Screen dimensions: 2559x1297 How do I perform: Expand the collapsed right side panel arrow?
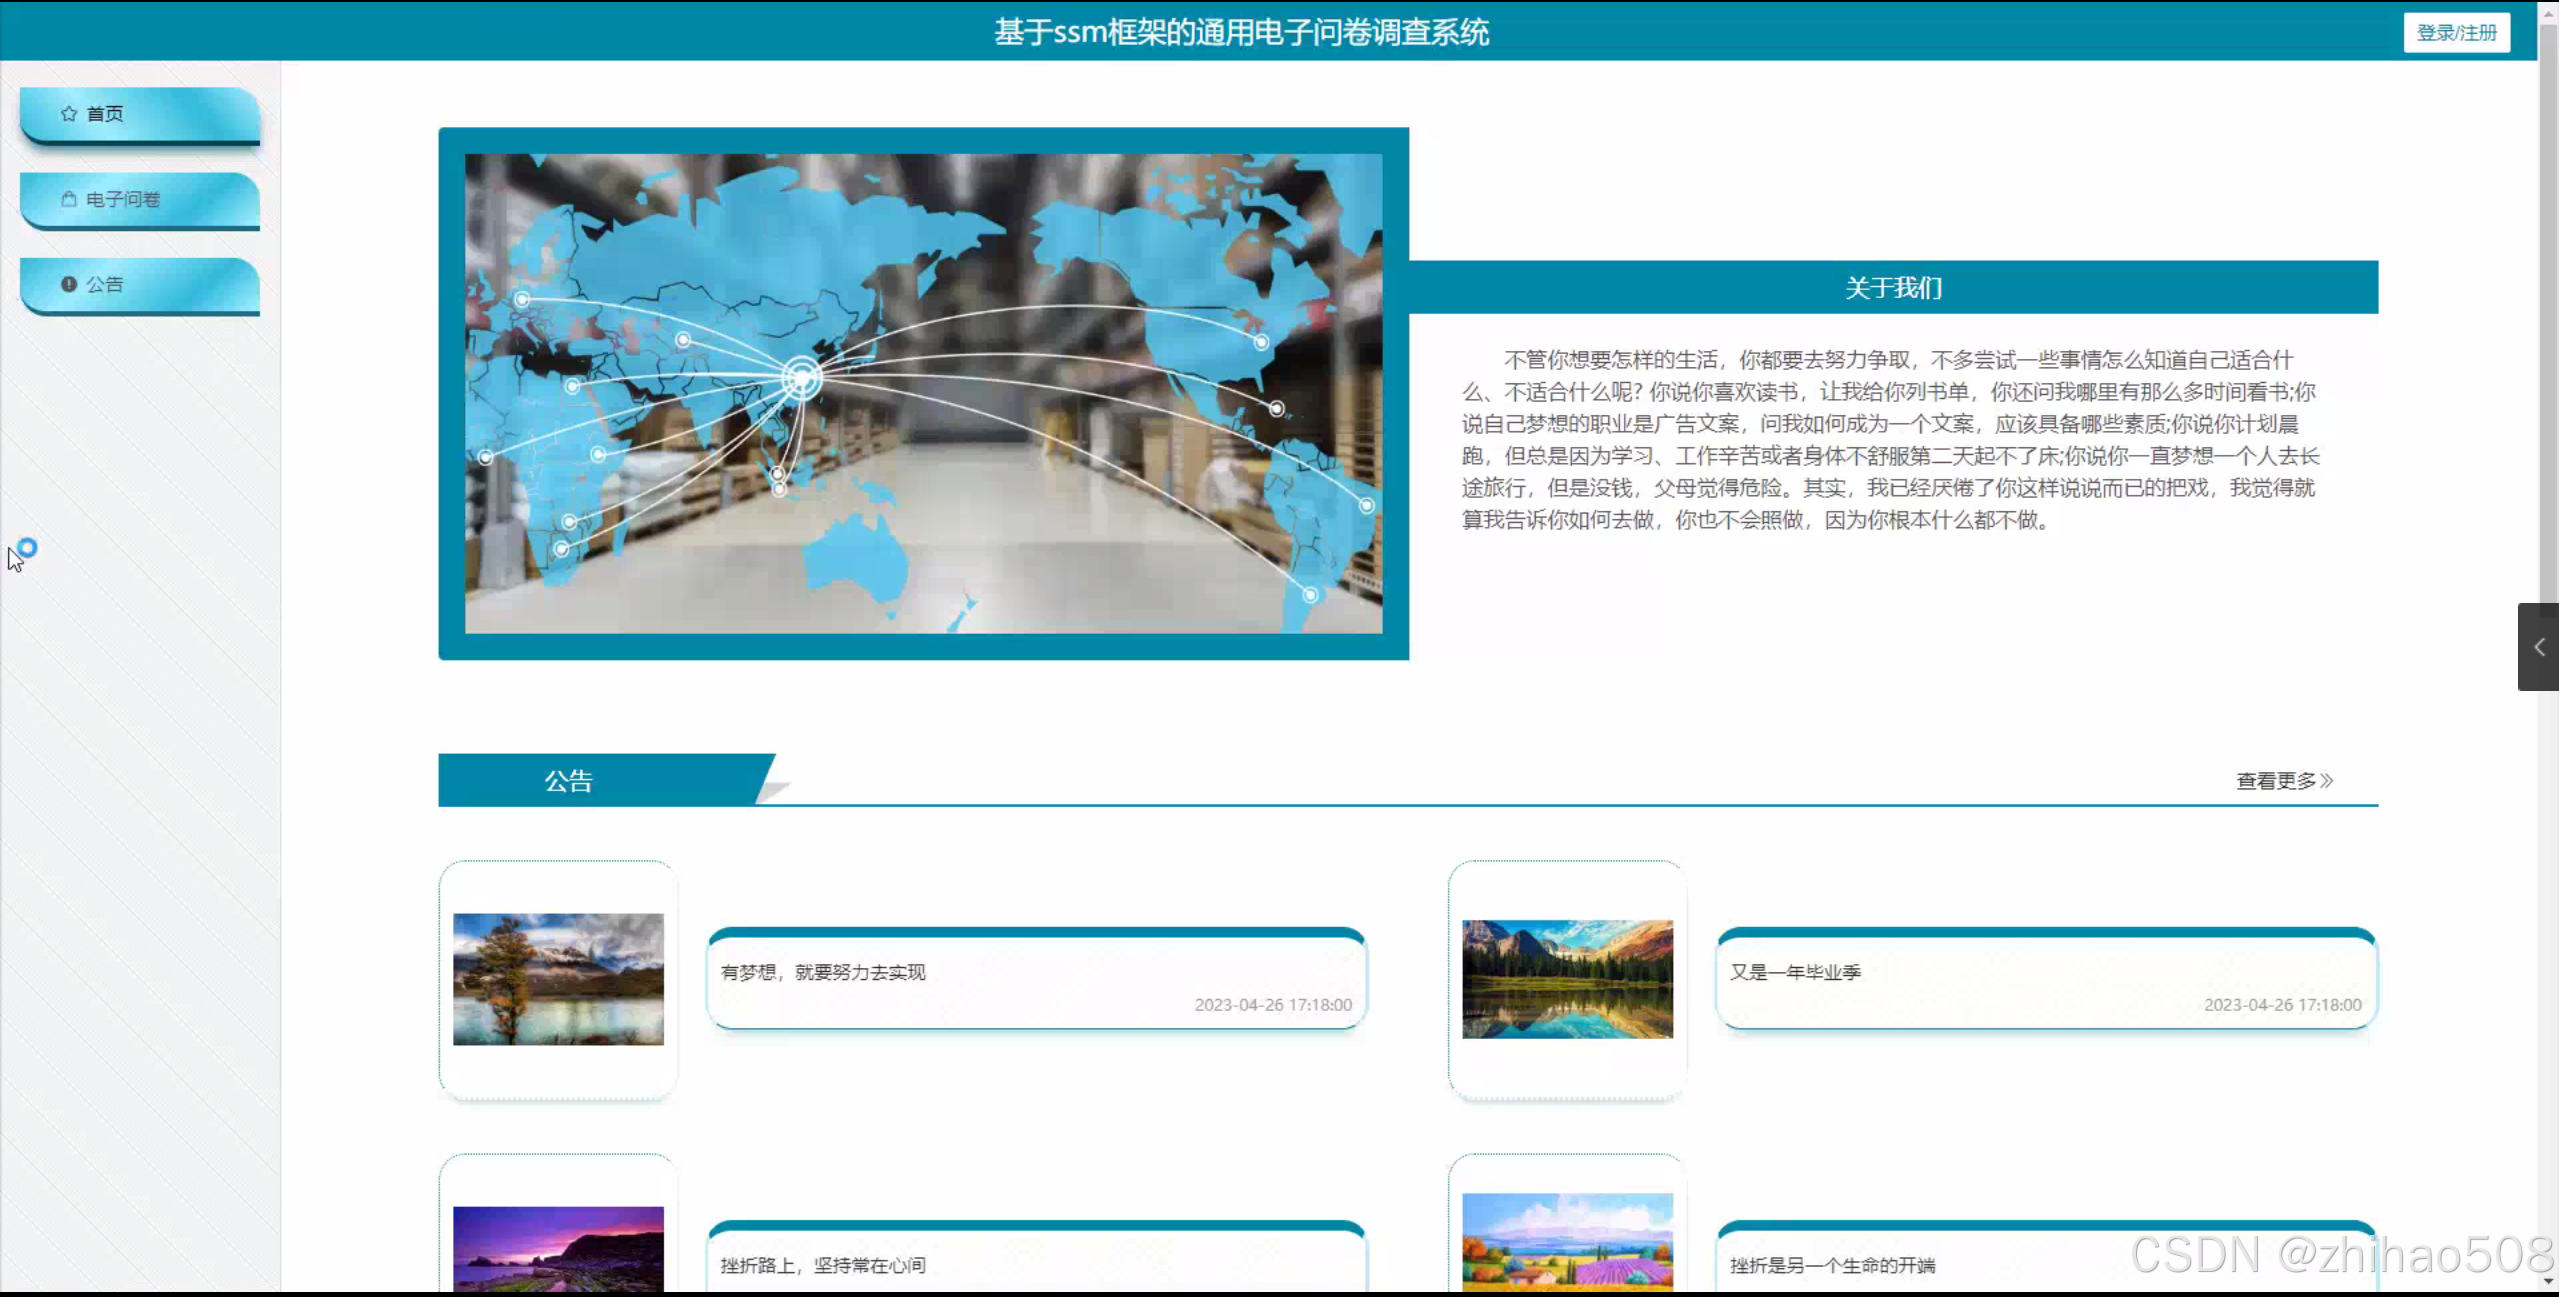[x=2538, y=647]
